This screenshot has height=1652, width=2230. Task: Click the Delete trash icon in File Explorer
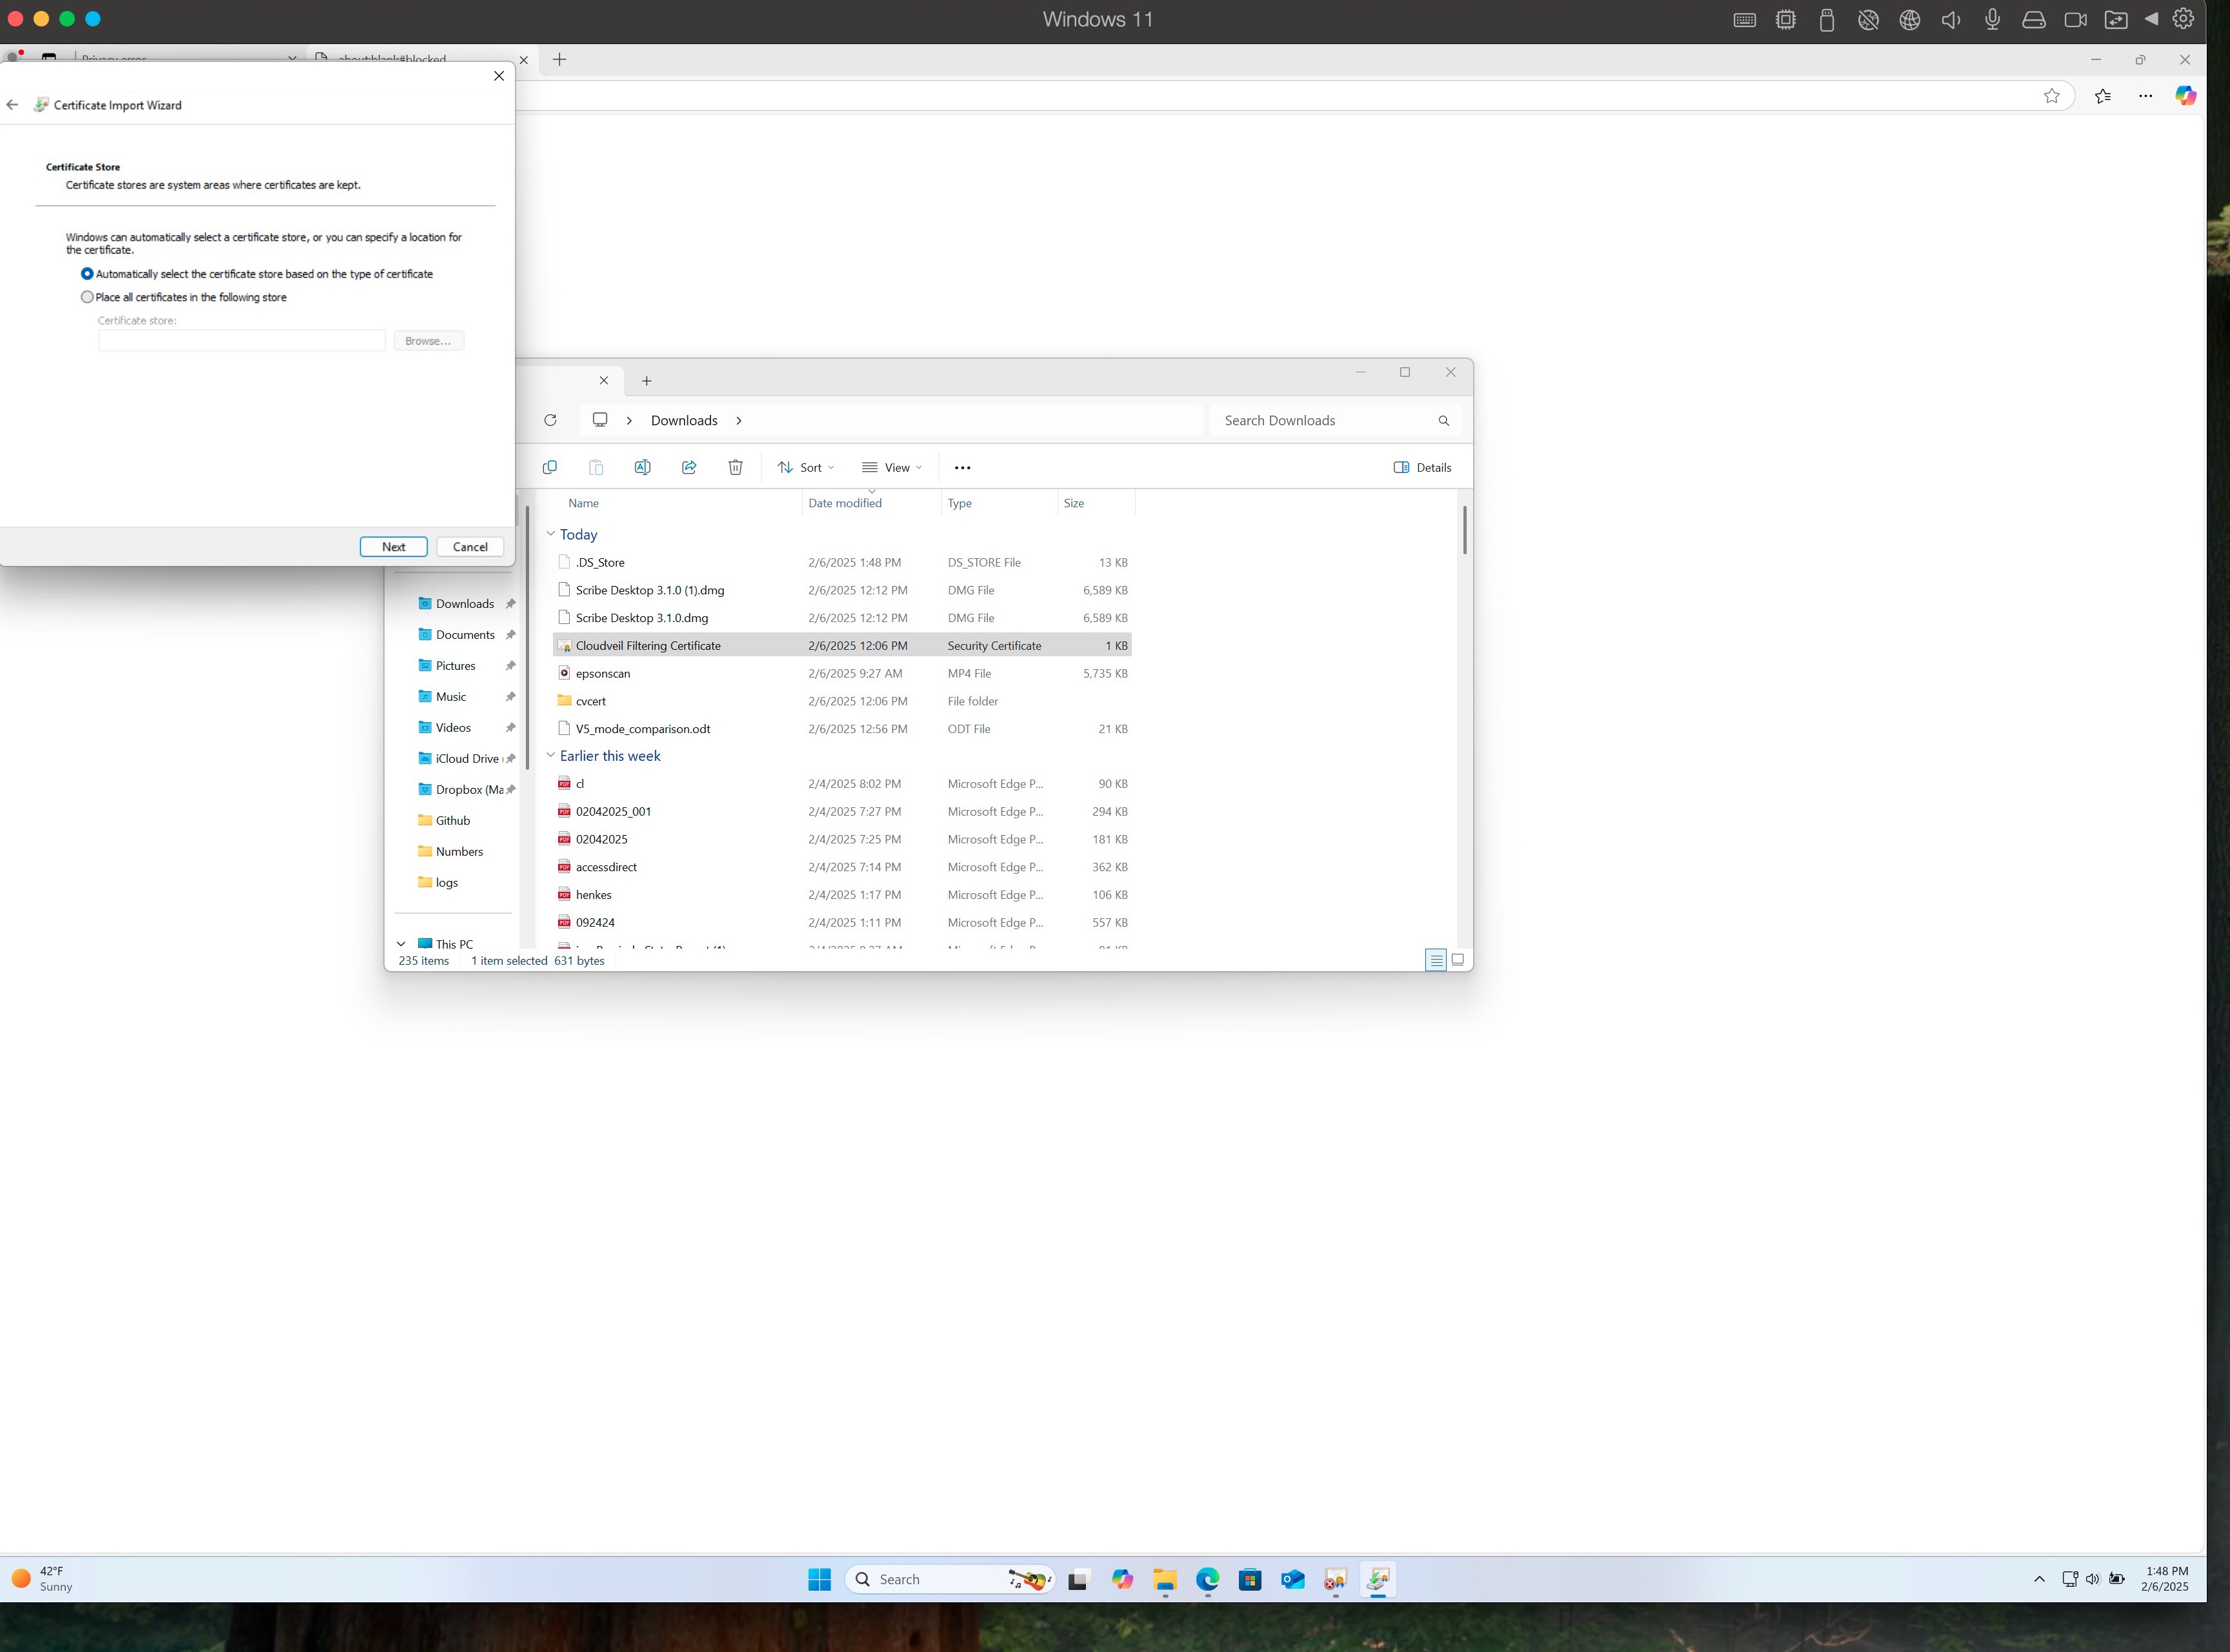(x=735, y=467)
